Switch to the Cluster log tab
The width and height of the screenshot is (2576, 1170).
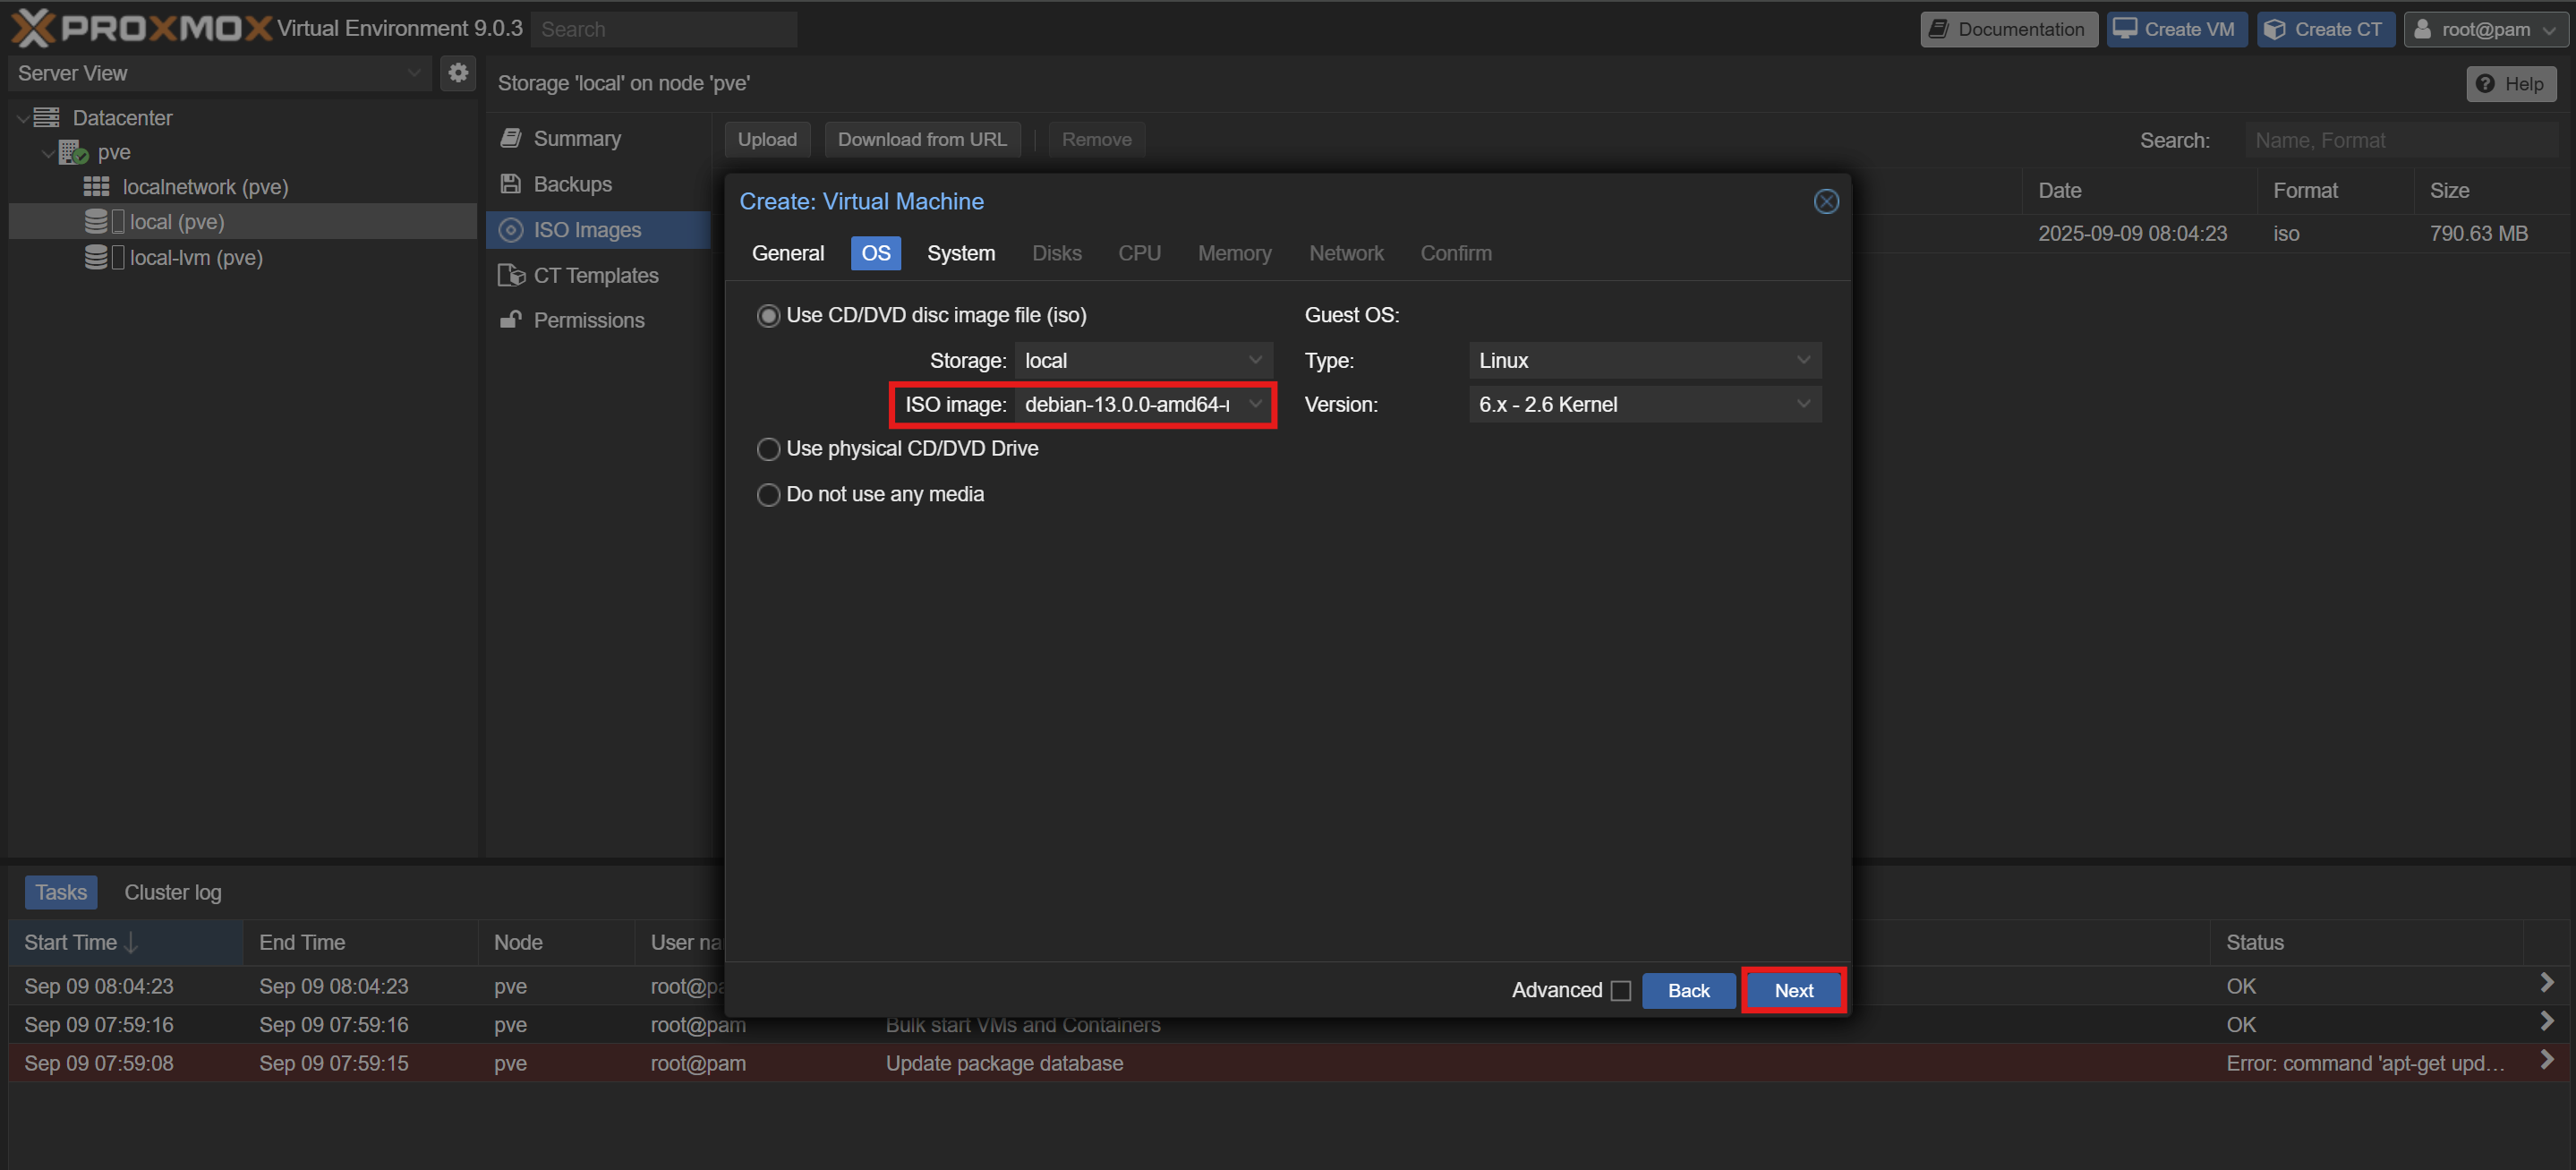(172, 892)
